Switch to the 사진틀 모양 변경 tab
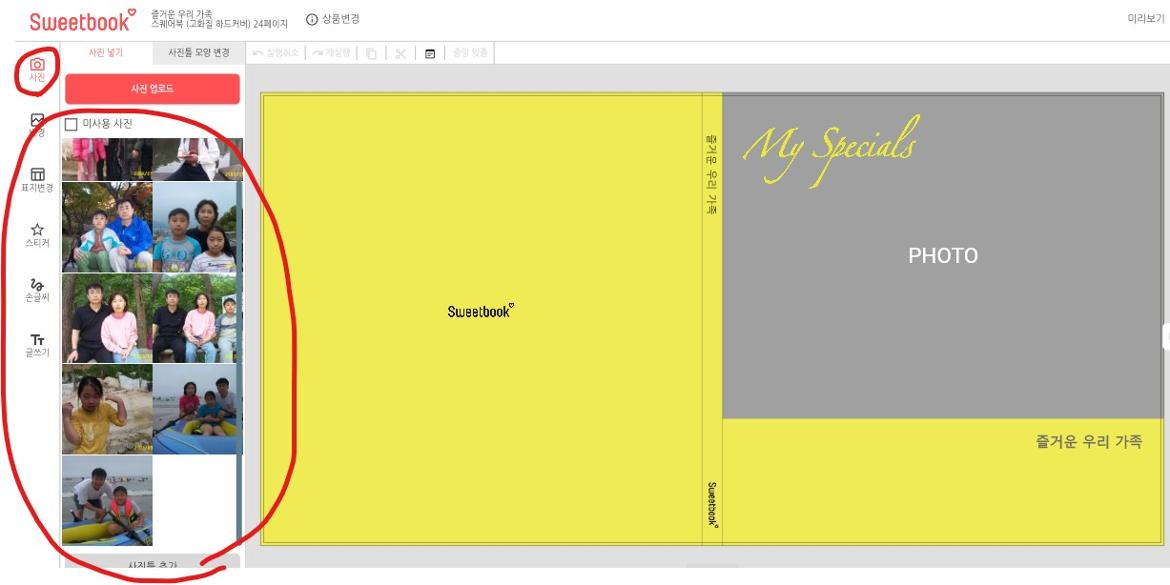1170x585 pixels. click(198, 52)
